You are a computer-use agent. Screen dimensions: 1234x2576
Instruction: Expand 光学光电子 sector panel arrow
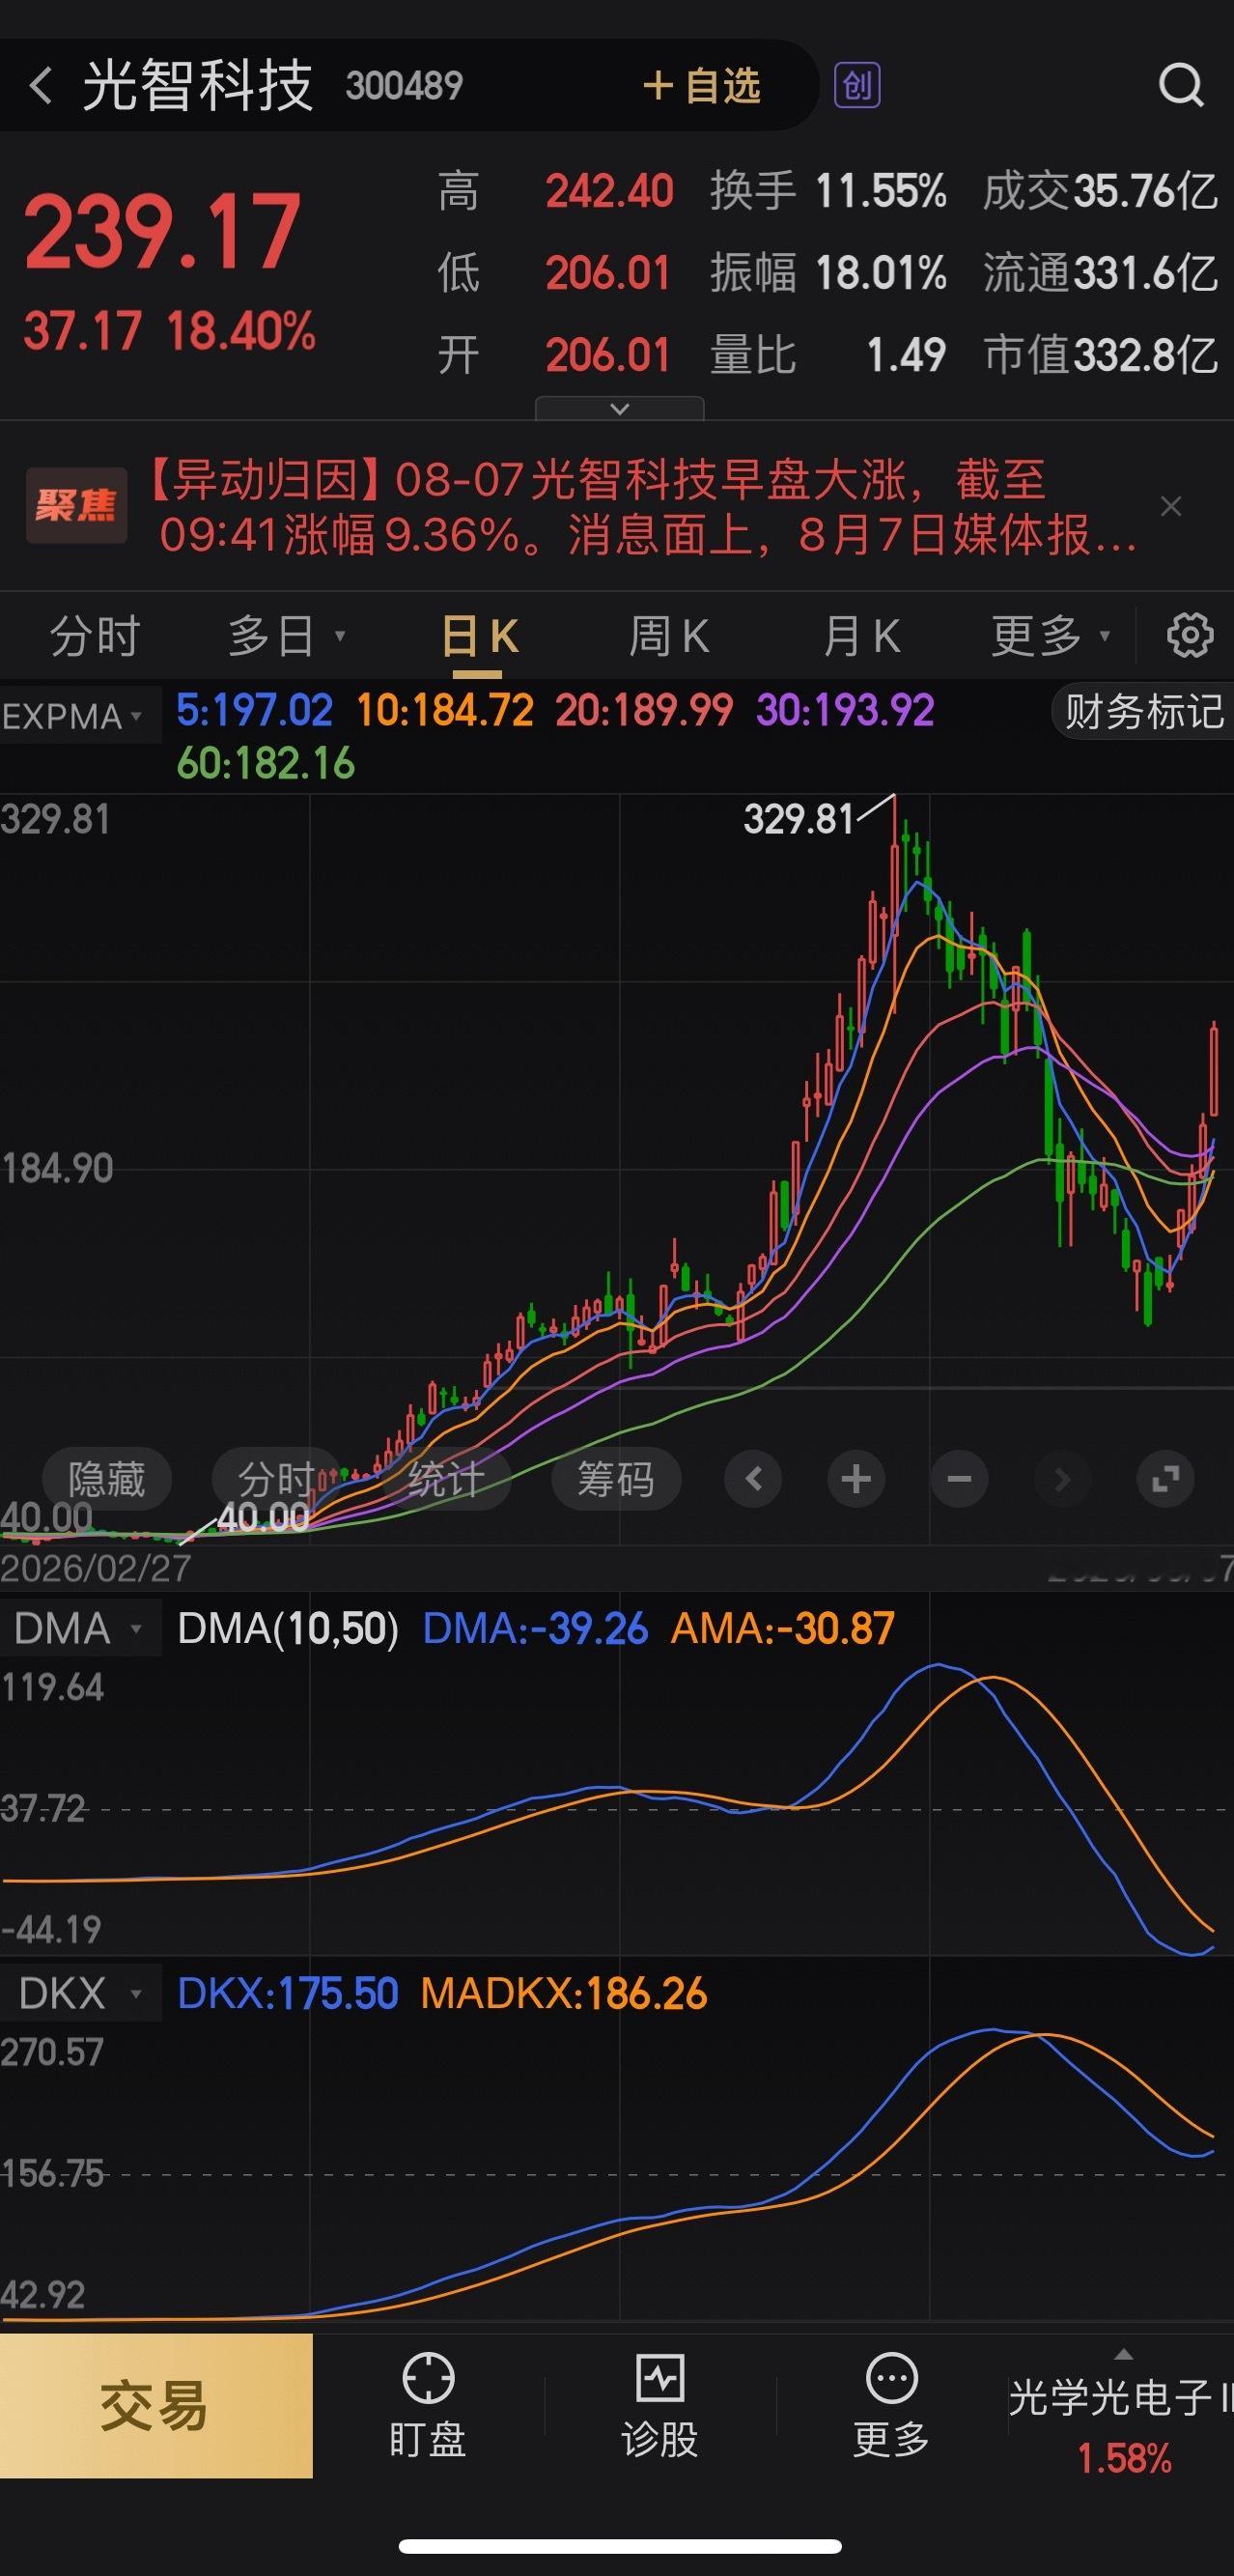(x=1123, y=2354)
